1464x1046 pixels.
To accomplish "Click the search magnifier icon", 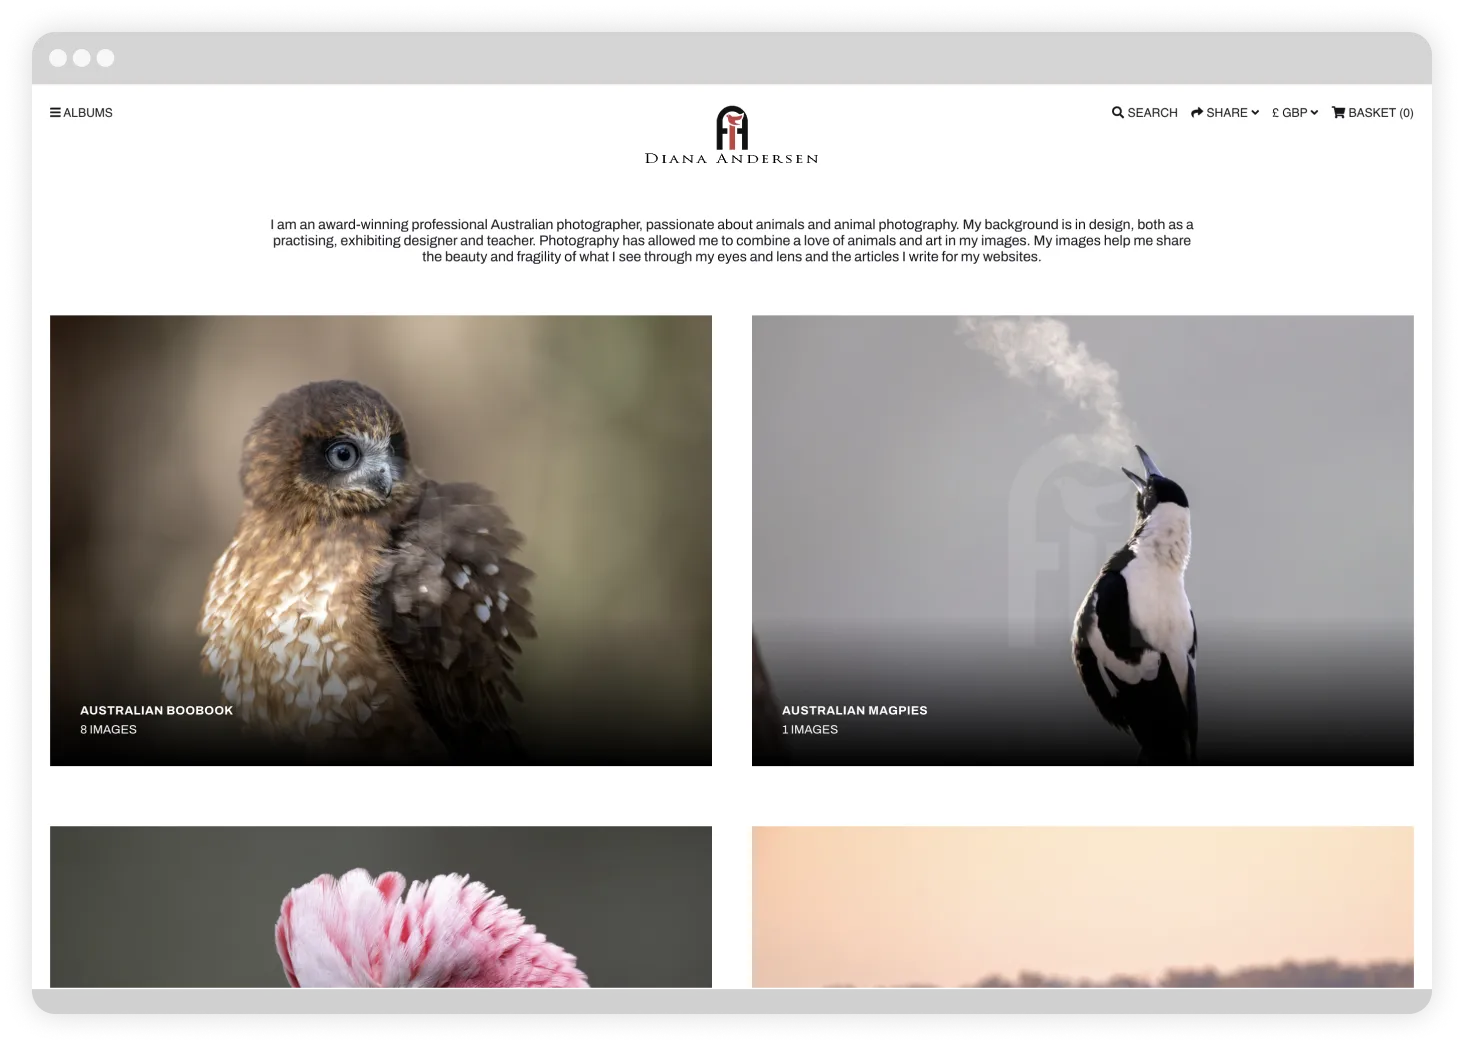I will [1118, 113].
